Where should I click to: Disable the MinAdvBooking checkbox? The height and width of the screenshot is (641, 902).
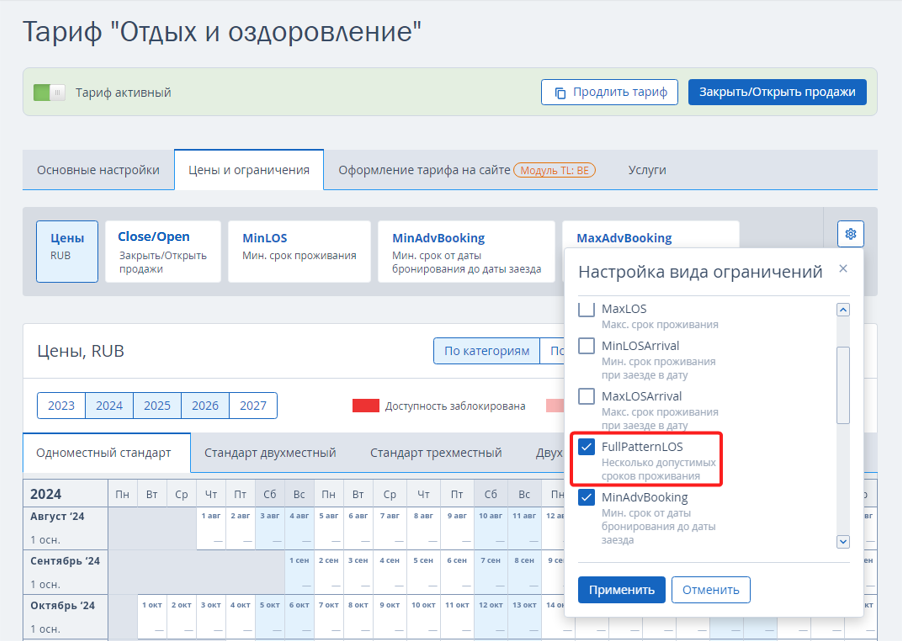(586, 497)
